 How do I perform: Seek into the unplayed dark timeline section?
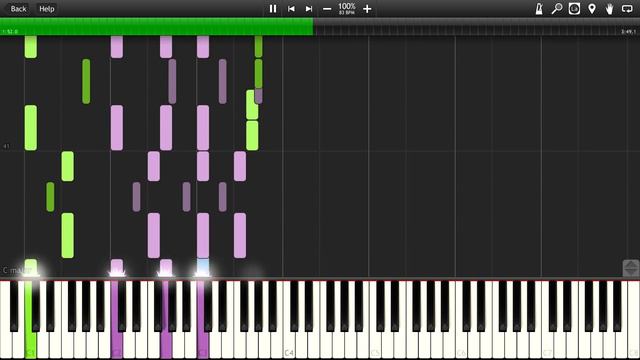[477, 27]
